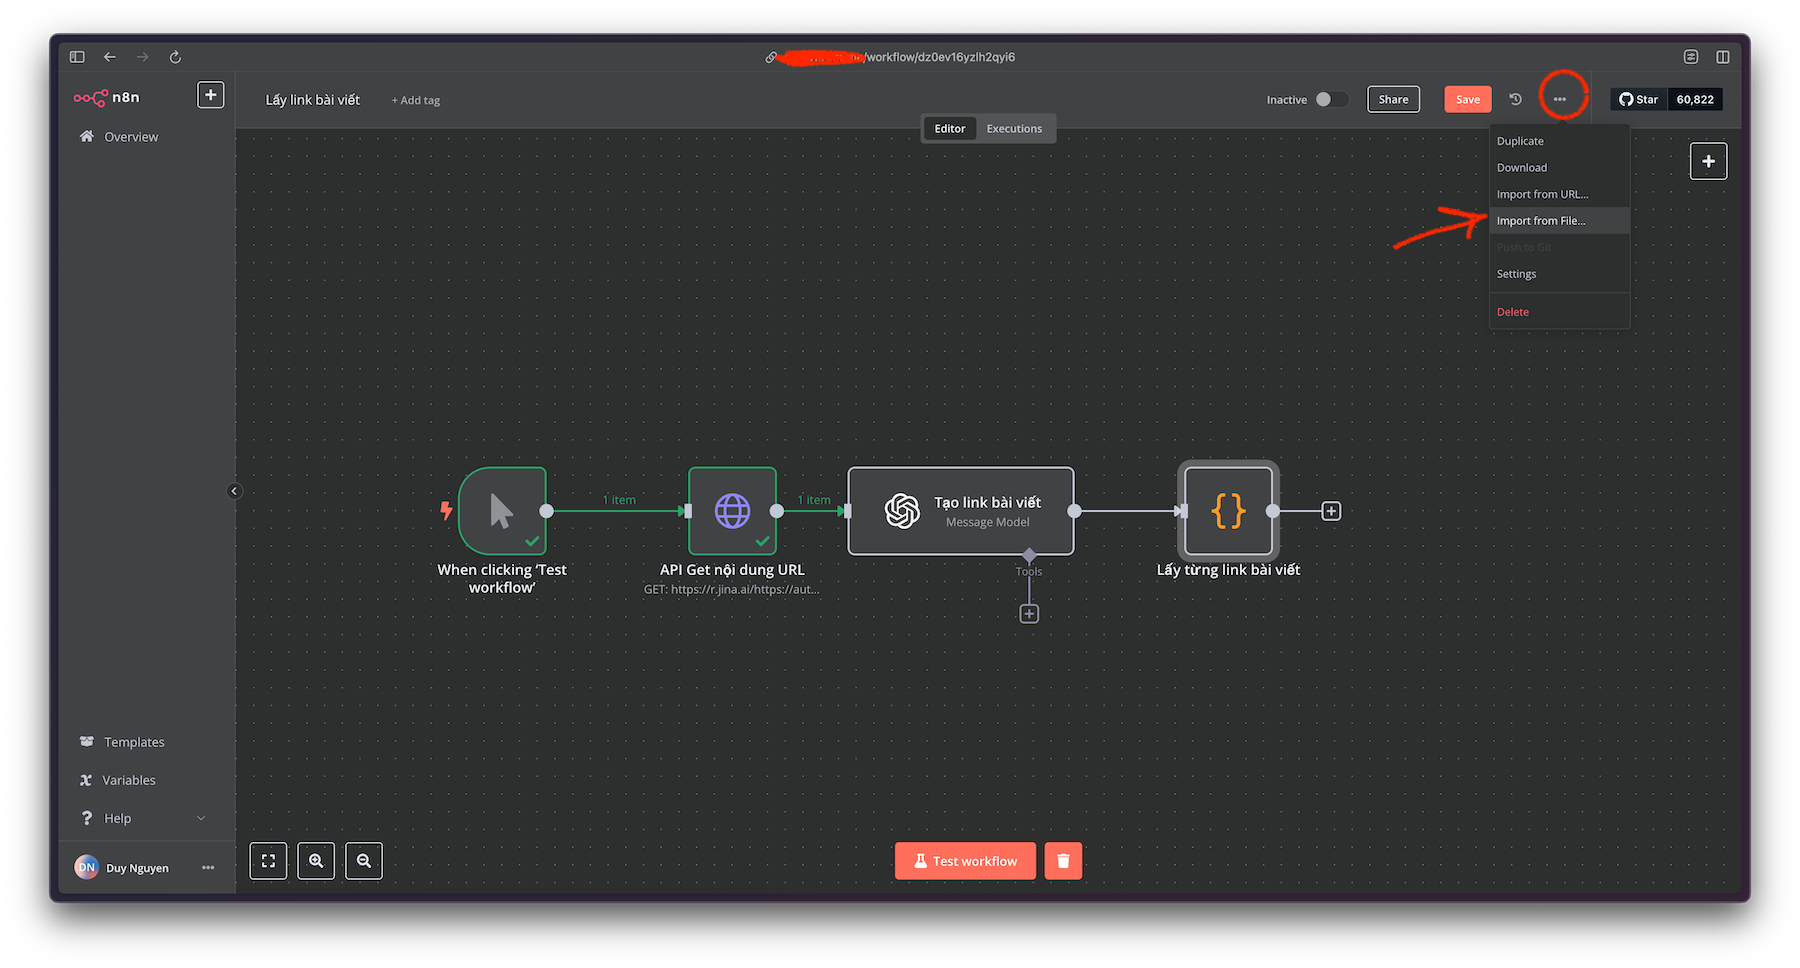Image resolution: width=1800 pixels, height=968 pixels.
Task: Click the fit-to-view icon near zoom controls
Action: click(x=268, y=861)
